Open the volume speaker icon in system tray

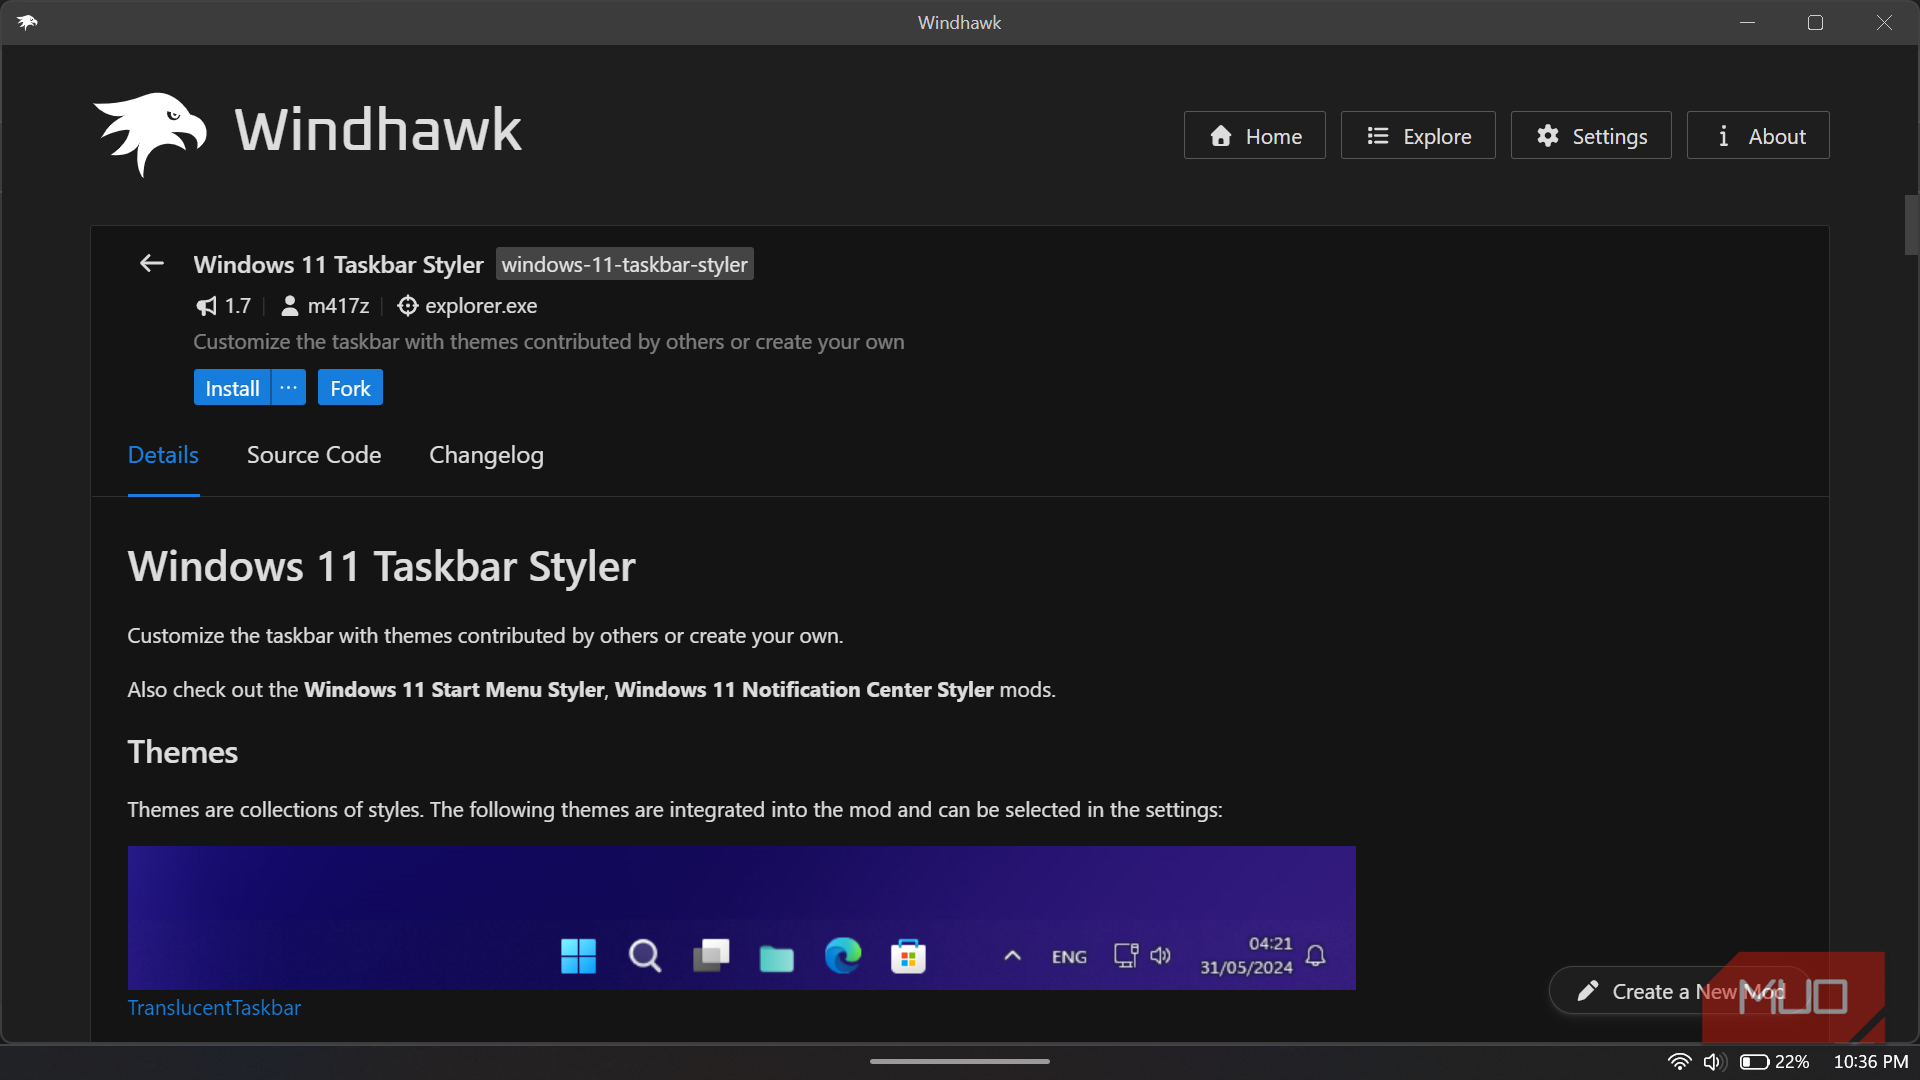coord(1714,1062)
